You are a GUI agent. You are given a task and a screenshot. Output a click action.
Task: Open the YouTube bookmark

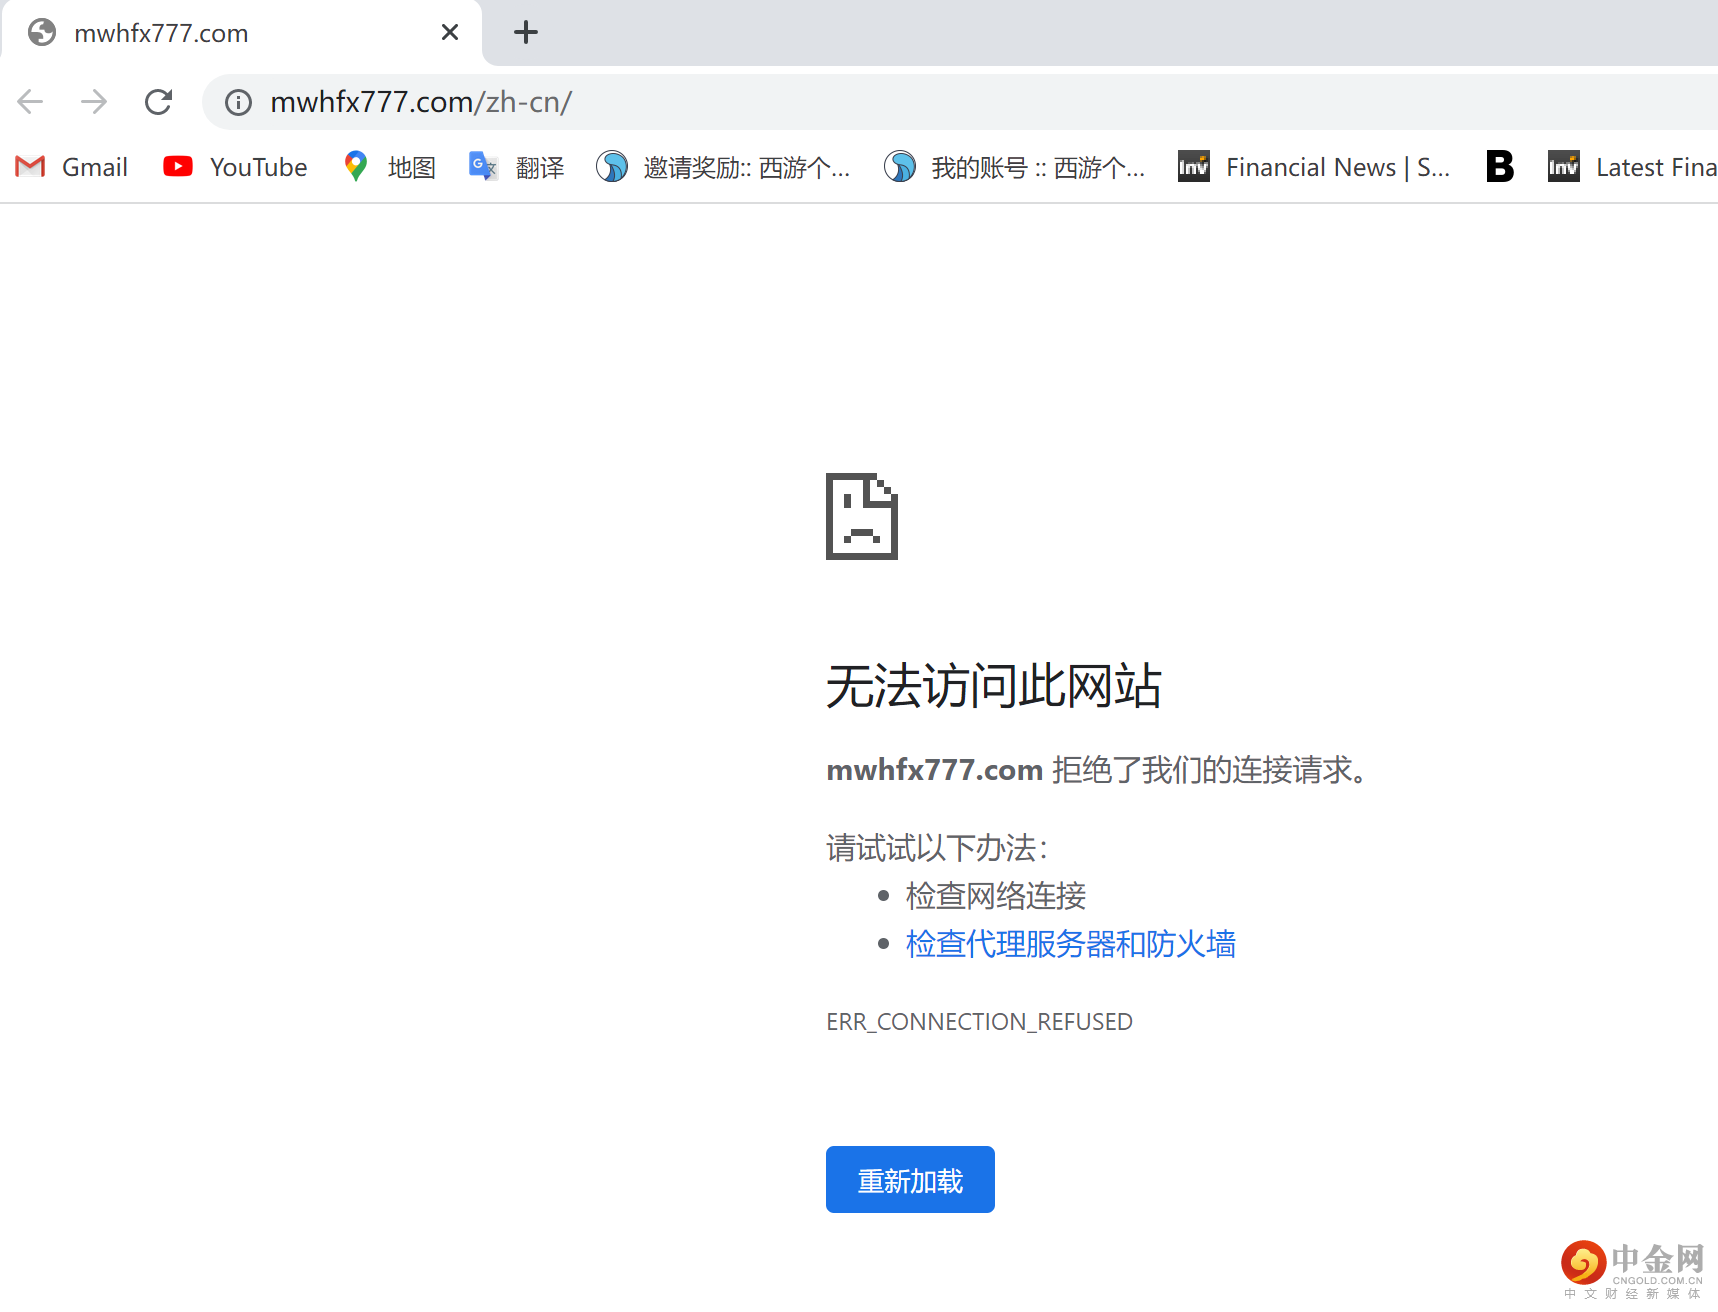234,166
